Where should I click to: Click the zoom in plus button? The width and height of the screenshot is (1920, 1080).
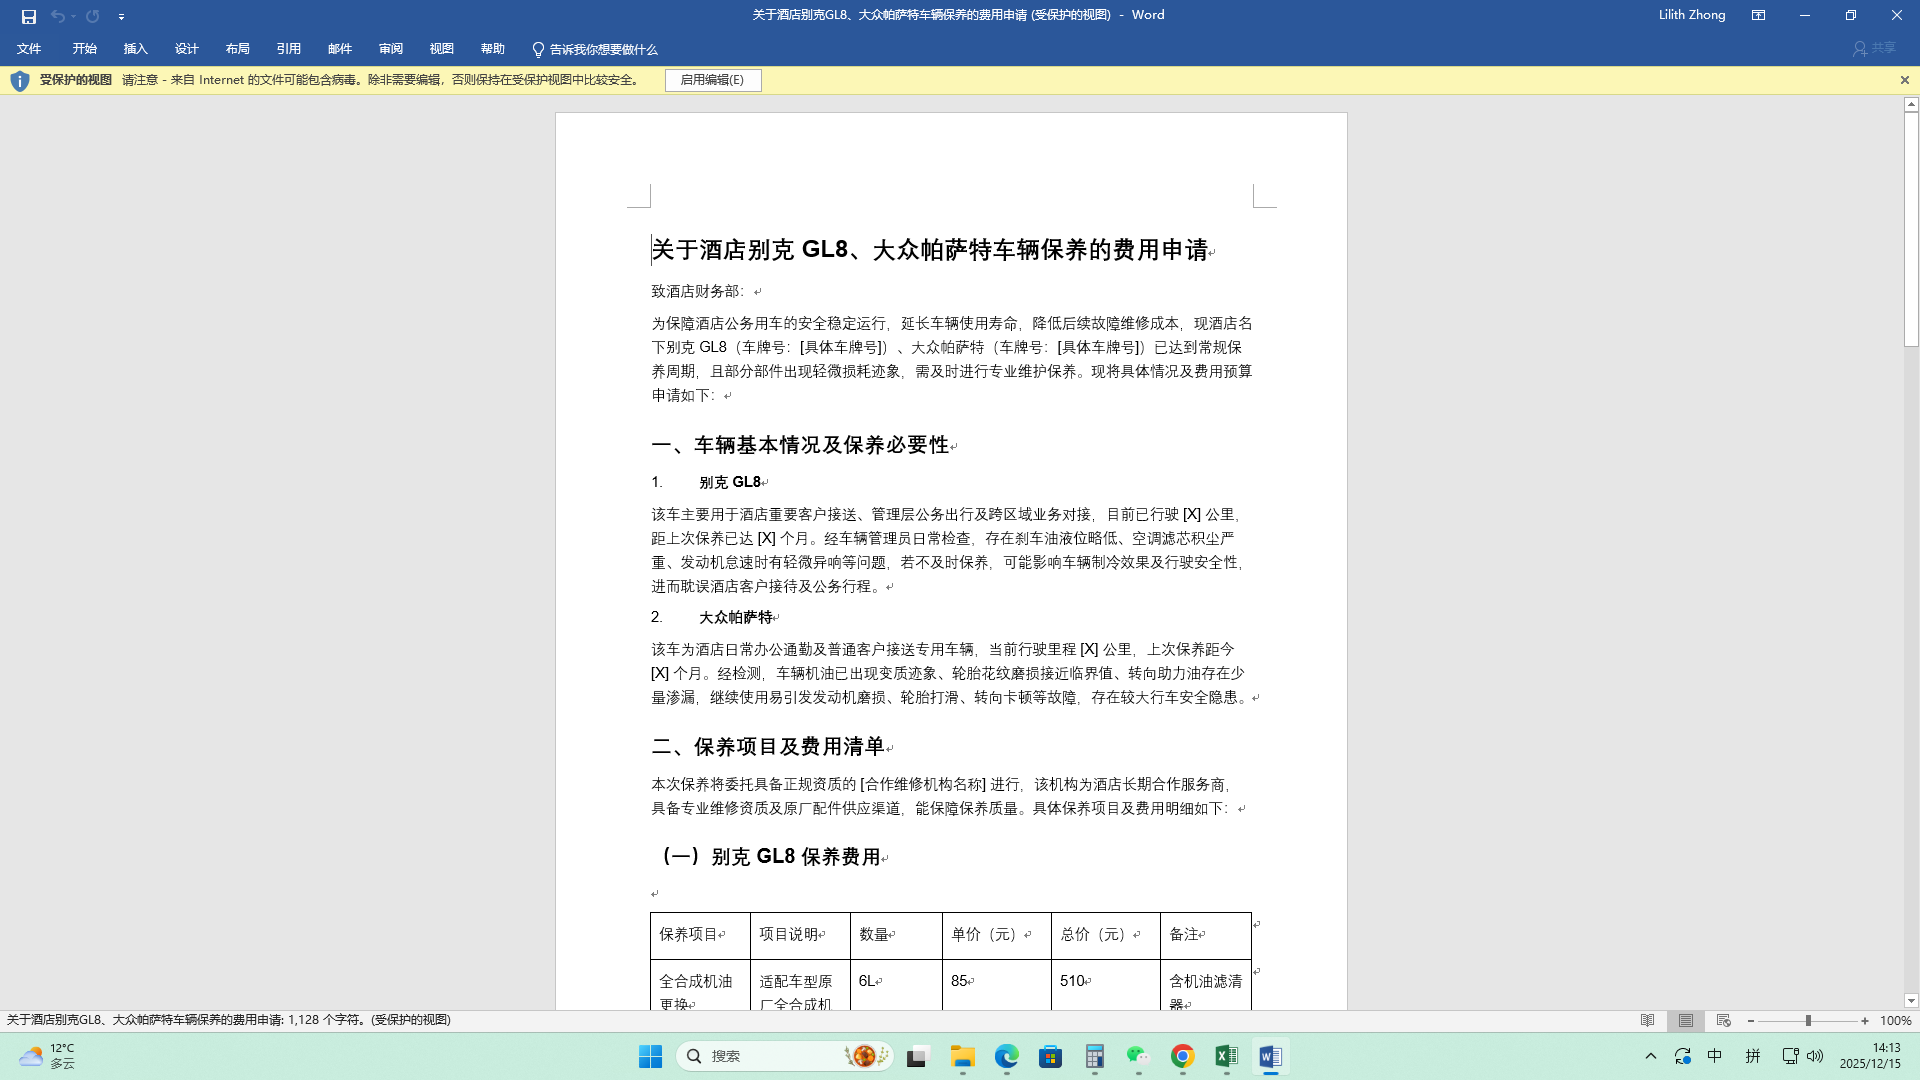(x=1865, y=1021)
